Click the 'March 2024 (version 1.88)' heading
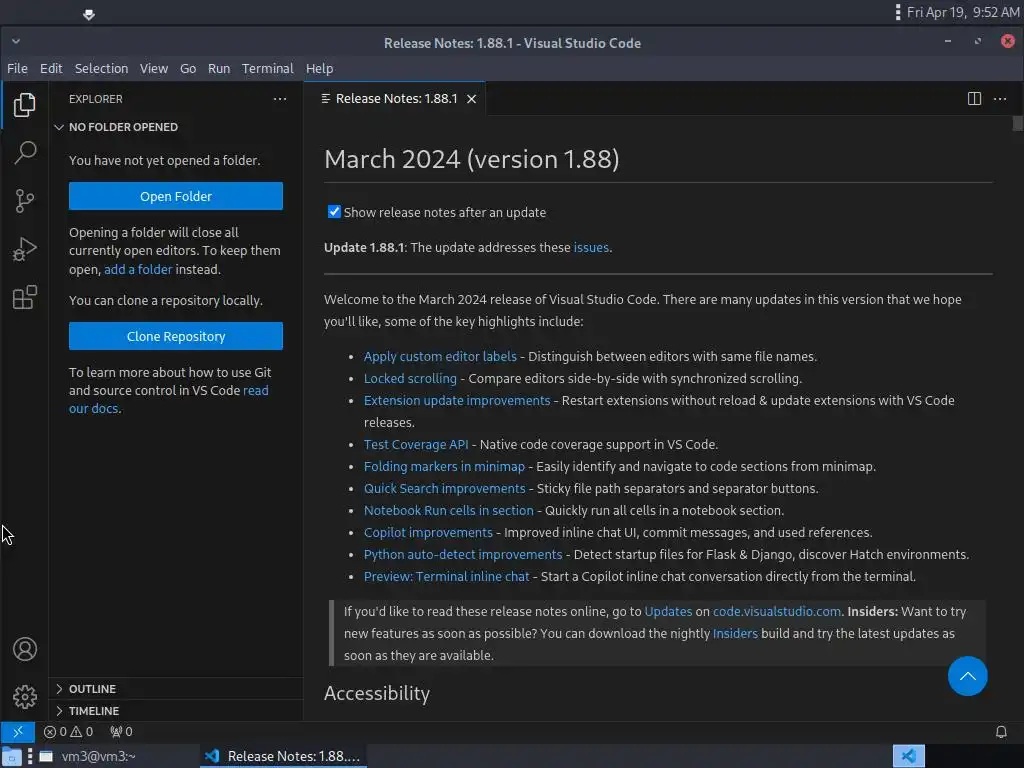The height and width of the screenshot is (768, 1024). click(472, 159)
